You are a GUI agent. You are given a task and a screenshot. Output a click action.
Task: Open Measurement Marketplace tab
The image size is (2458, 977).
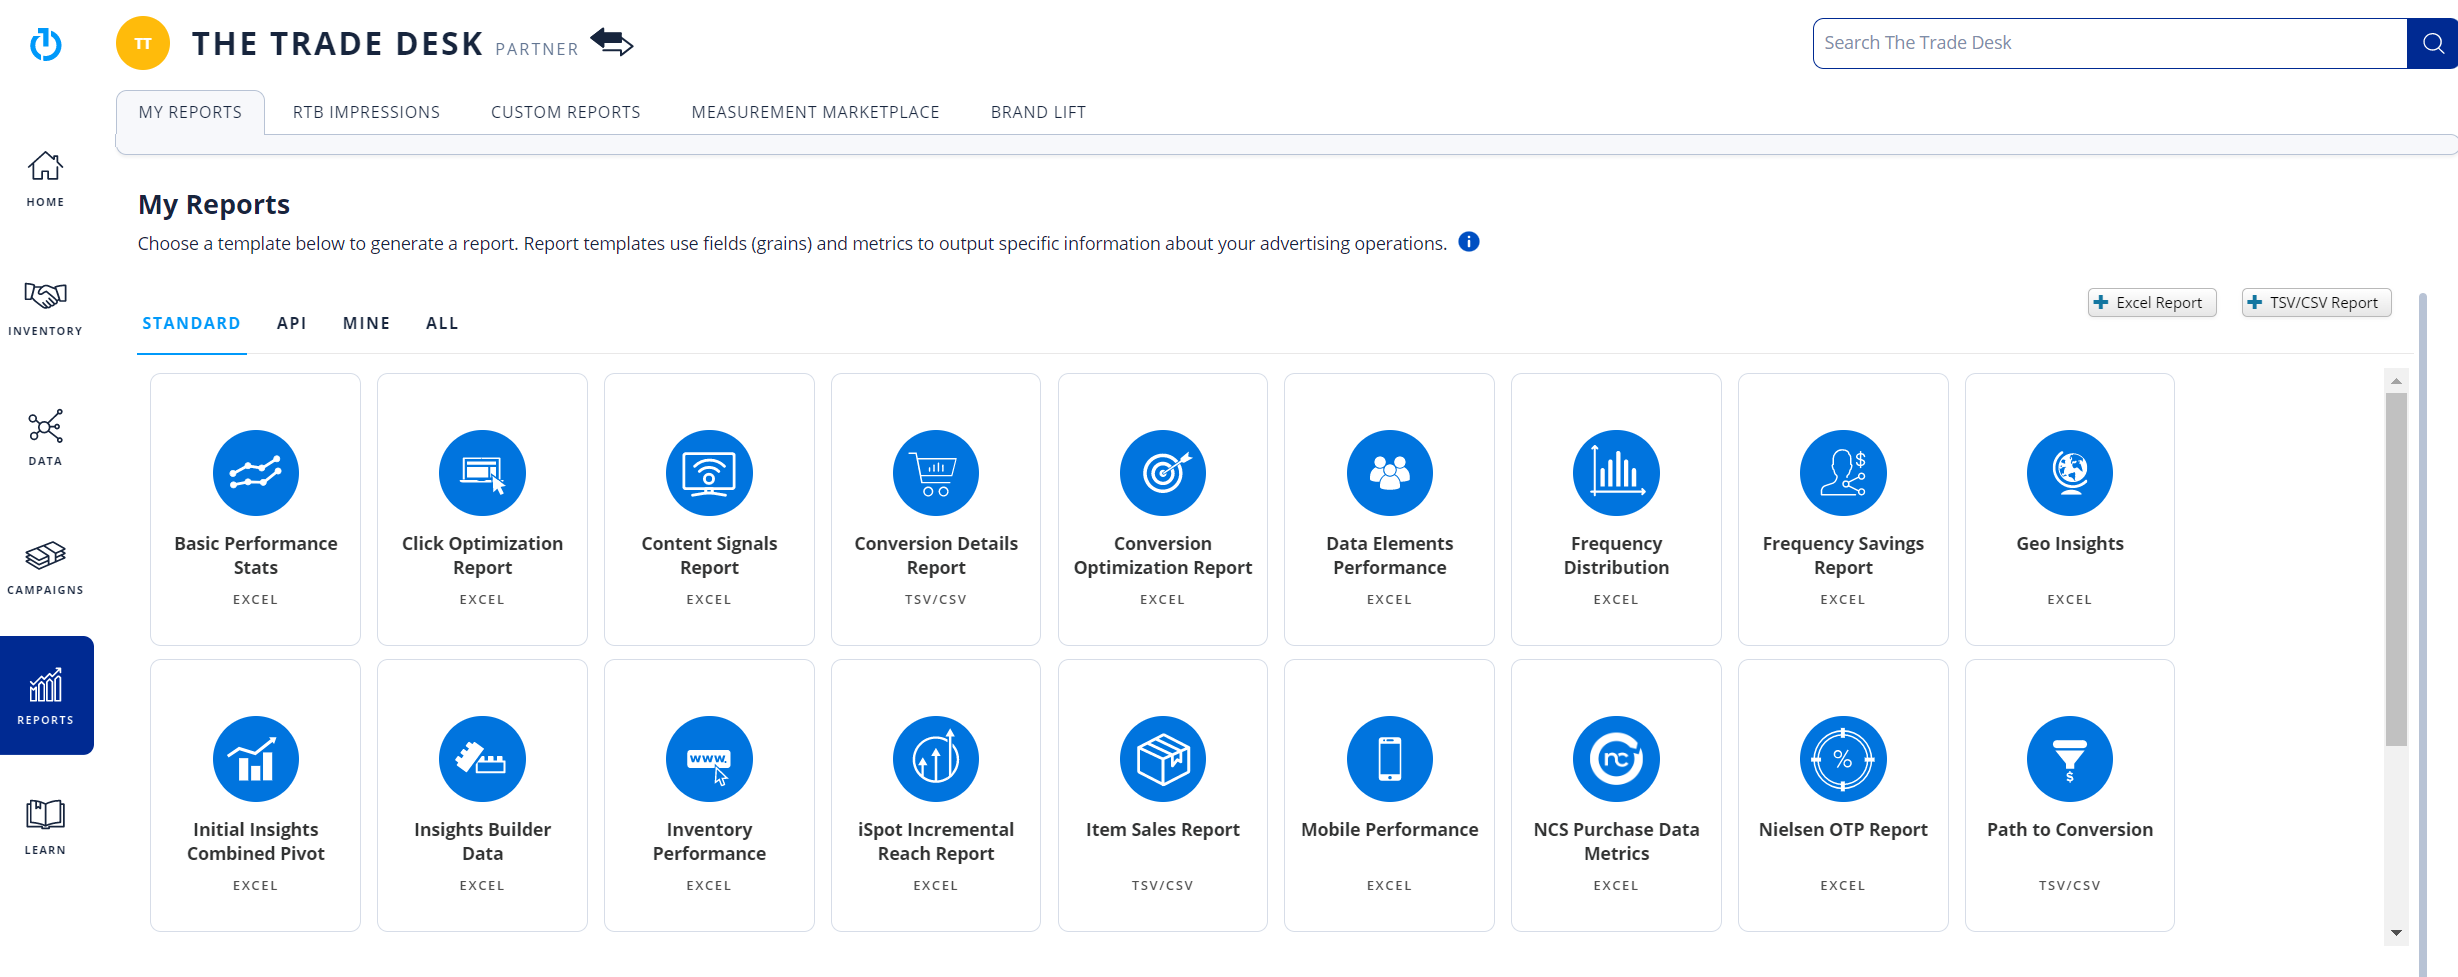815,112
